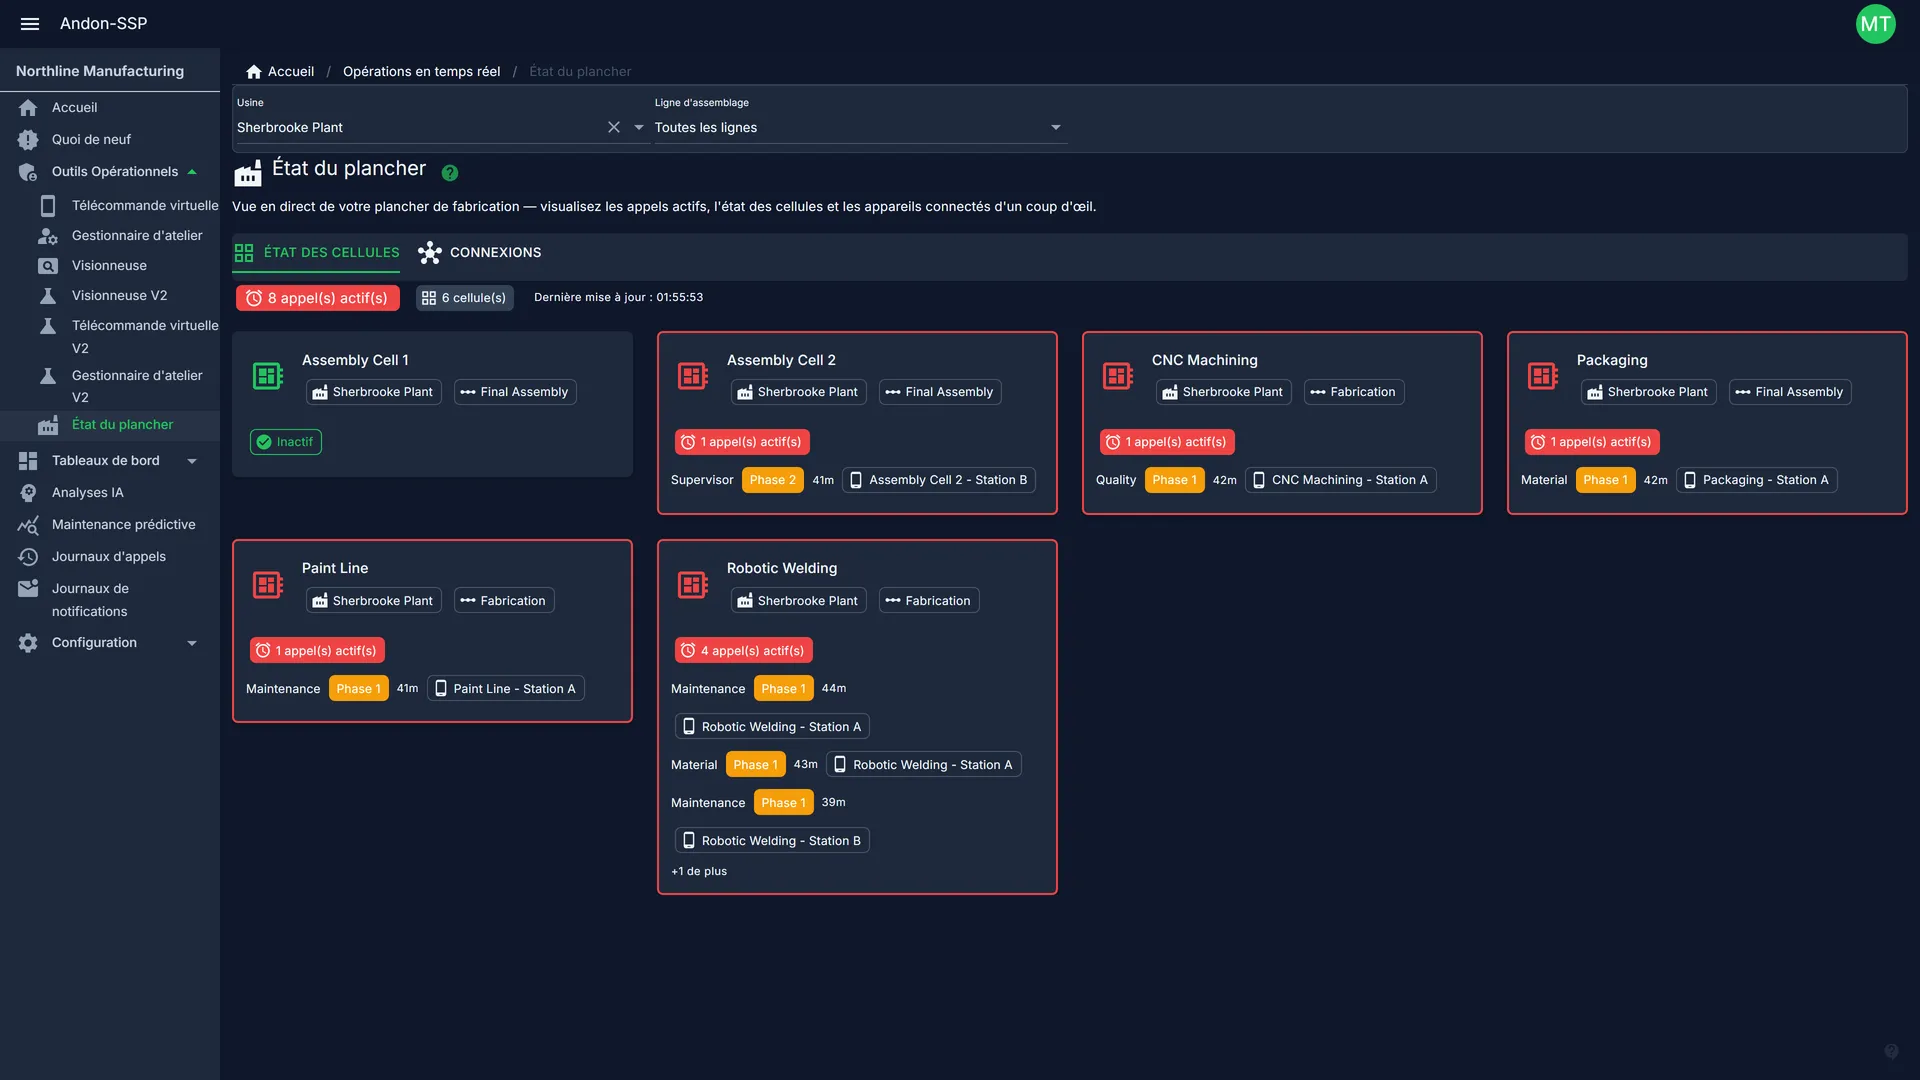Switch to the Connexions tab

480,253
